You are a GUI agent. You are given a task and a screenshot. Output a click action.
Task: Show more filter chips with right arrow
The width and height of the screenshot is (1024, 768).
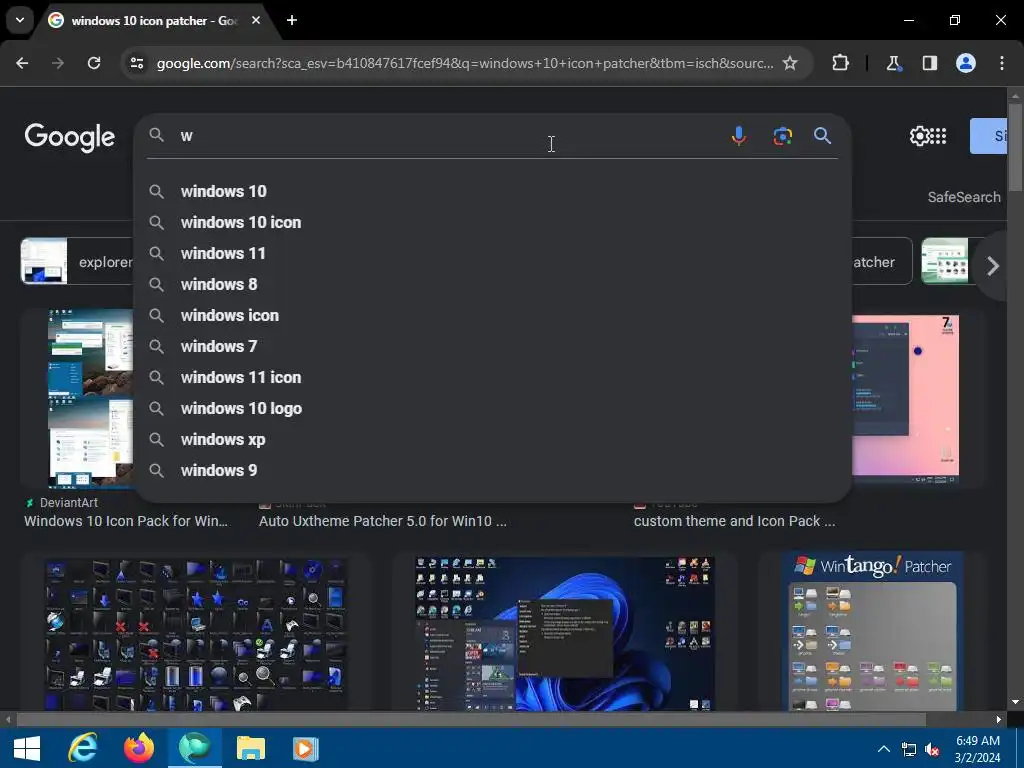click(x=993, y=266)
